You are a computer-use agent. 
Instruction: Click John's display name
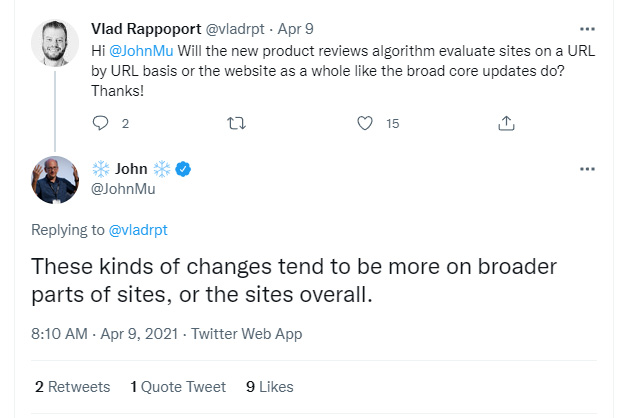click(x=131, y=169)
